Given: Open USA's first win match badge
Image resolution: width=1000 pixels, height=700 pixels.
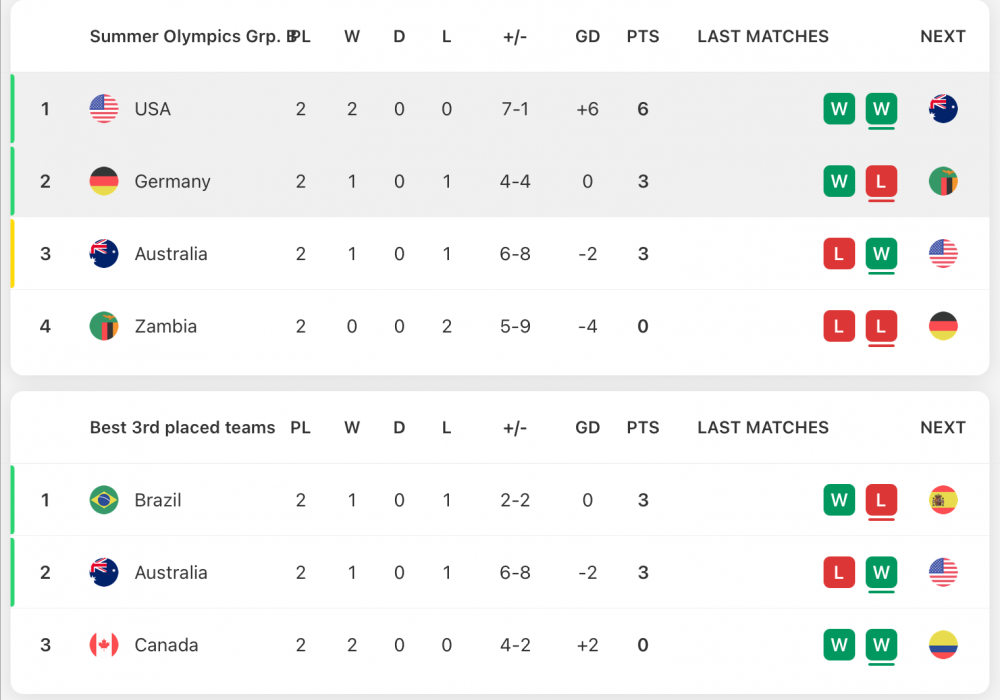Looking at the screenshot, I should (x=839, y=109).
